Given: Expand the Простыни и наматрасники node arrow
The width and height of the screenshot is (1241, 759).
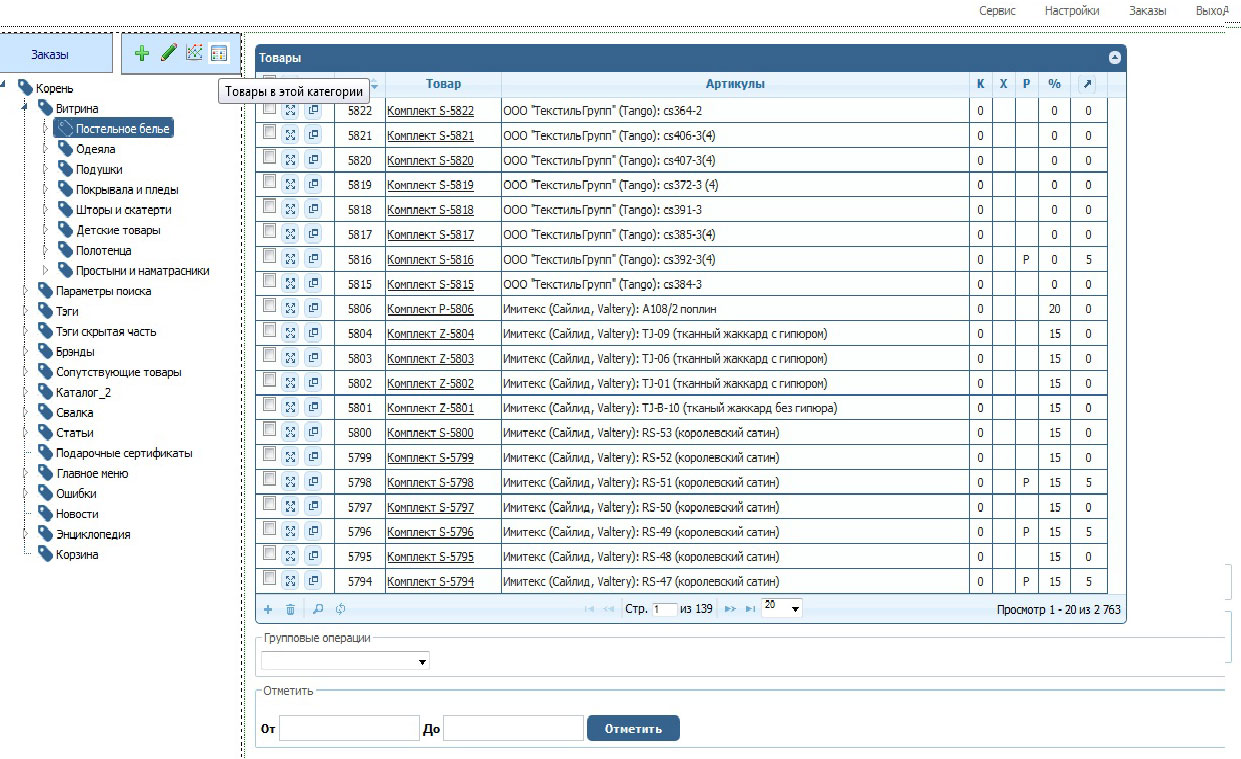Looking at the screenshot, I should (46, 271).
